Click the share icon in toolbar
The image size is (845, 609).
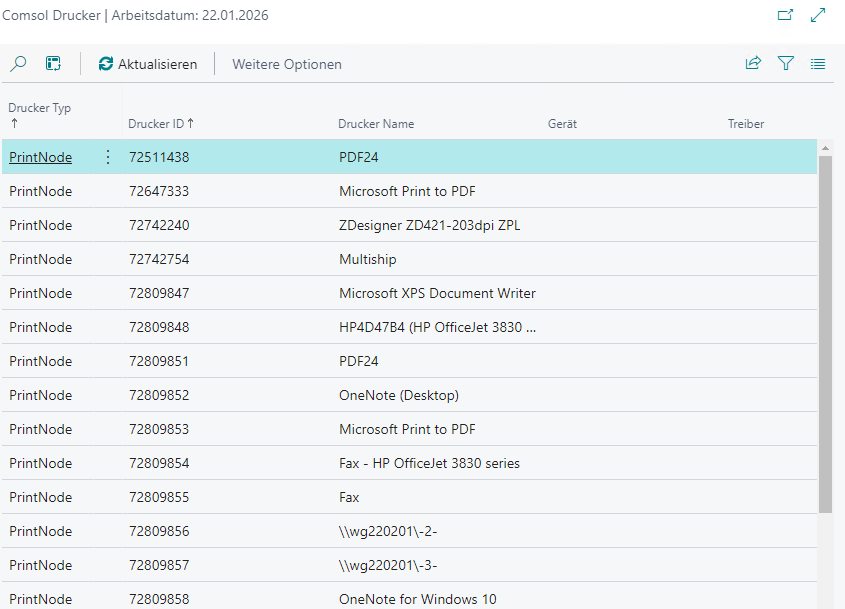[x=753, y=64]
